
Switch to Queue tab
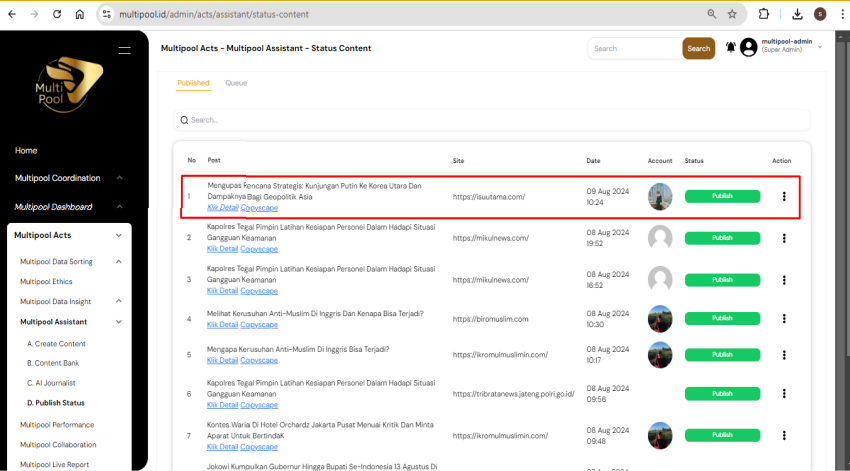click(x=236, y=83)
